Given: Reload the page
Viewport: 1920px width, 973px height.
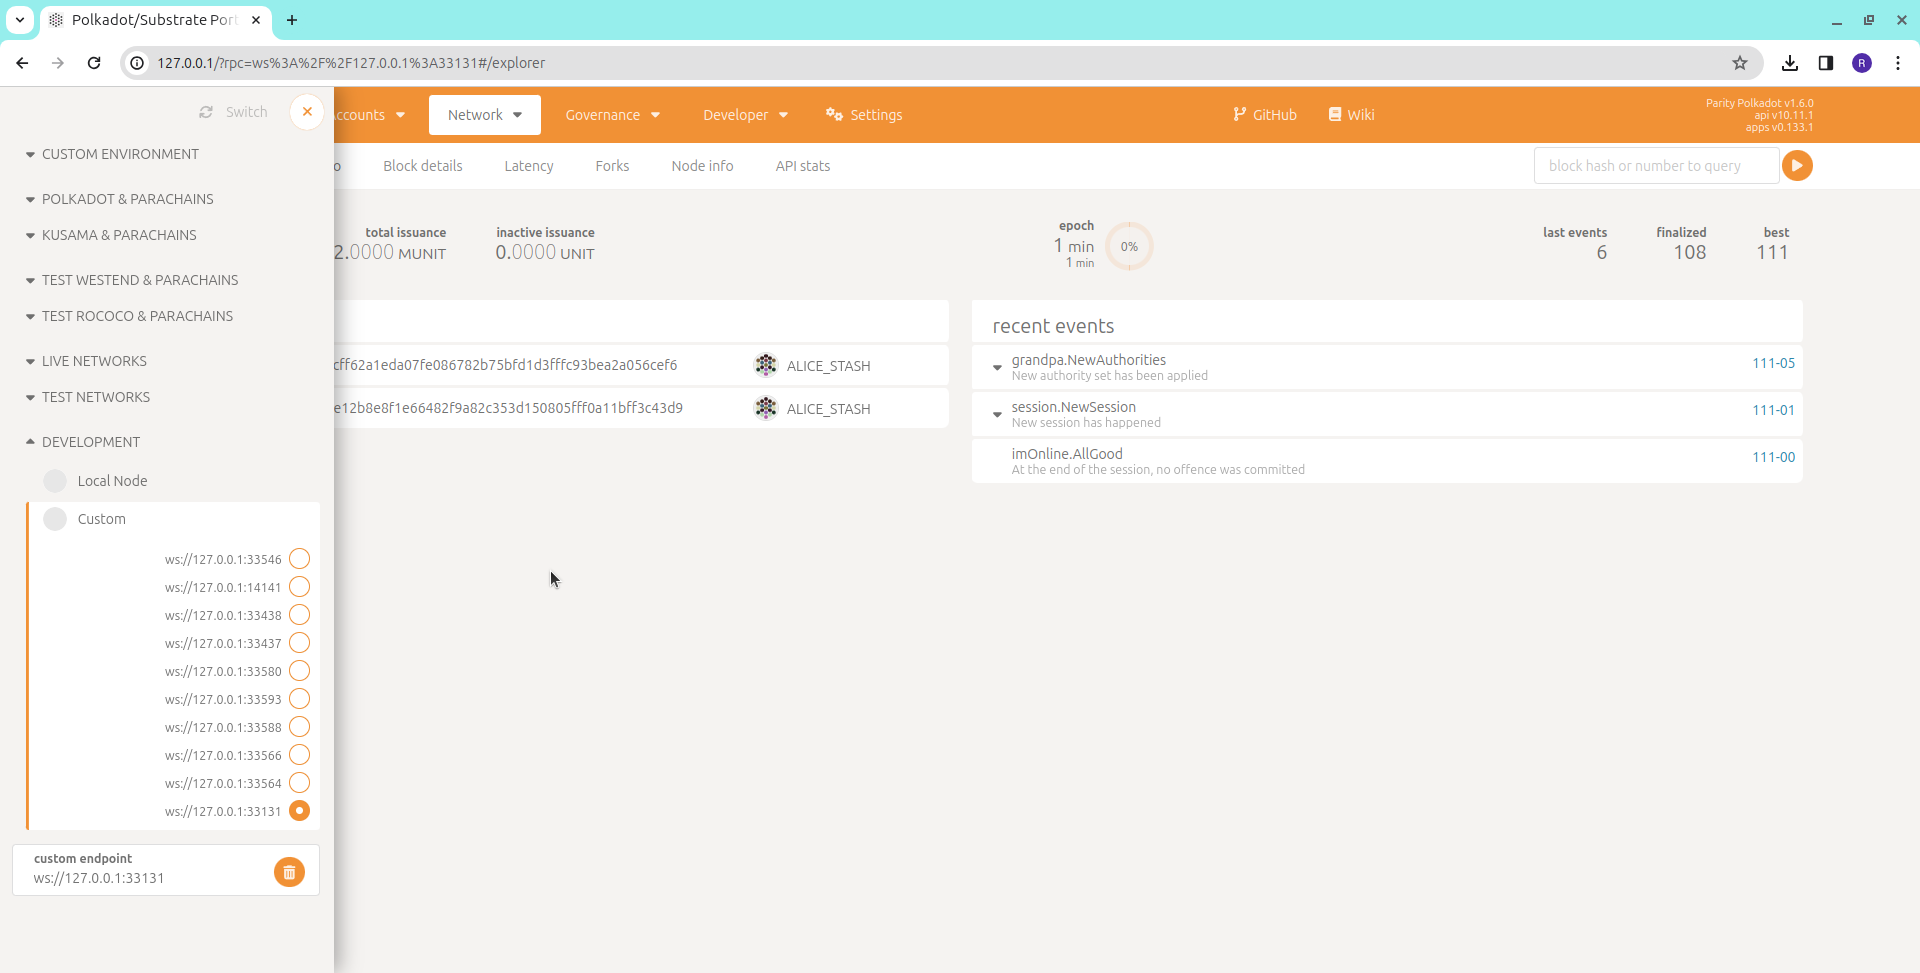Looking at the screenshot, I should pos(94,63).
